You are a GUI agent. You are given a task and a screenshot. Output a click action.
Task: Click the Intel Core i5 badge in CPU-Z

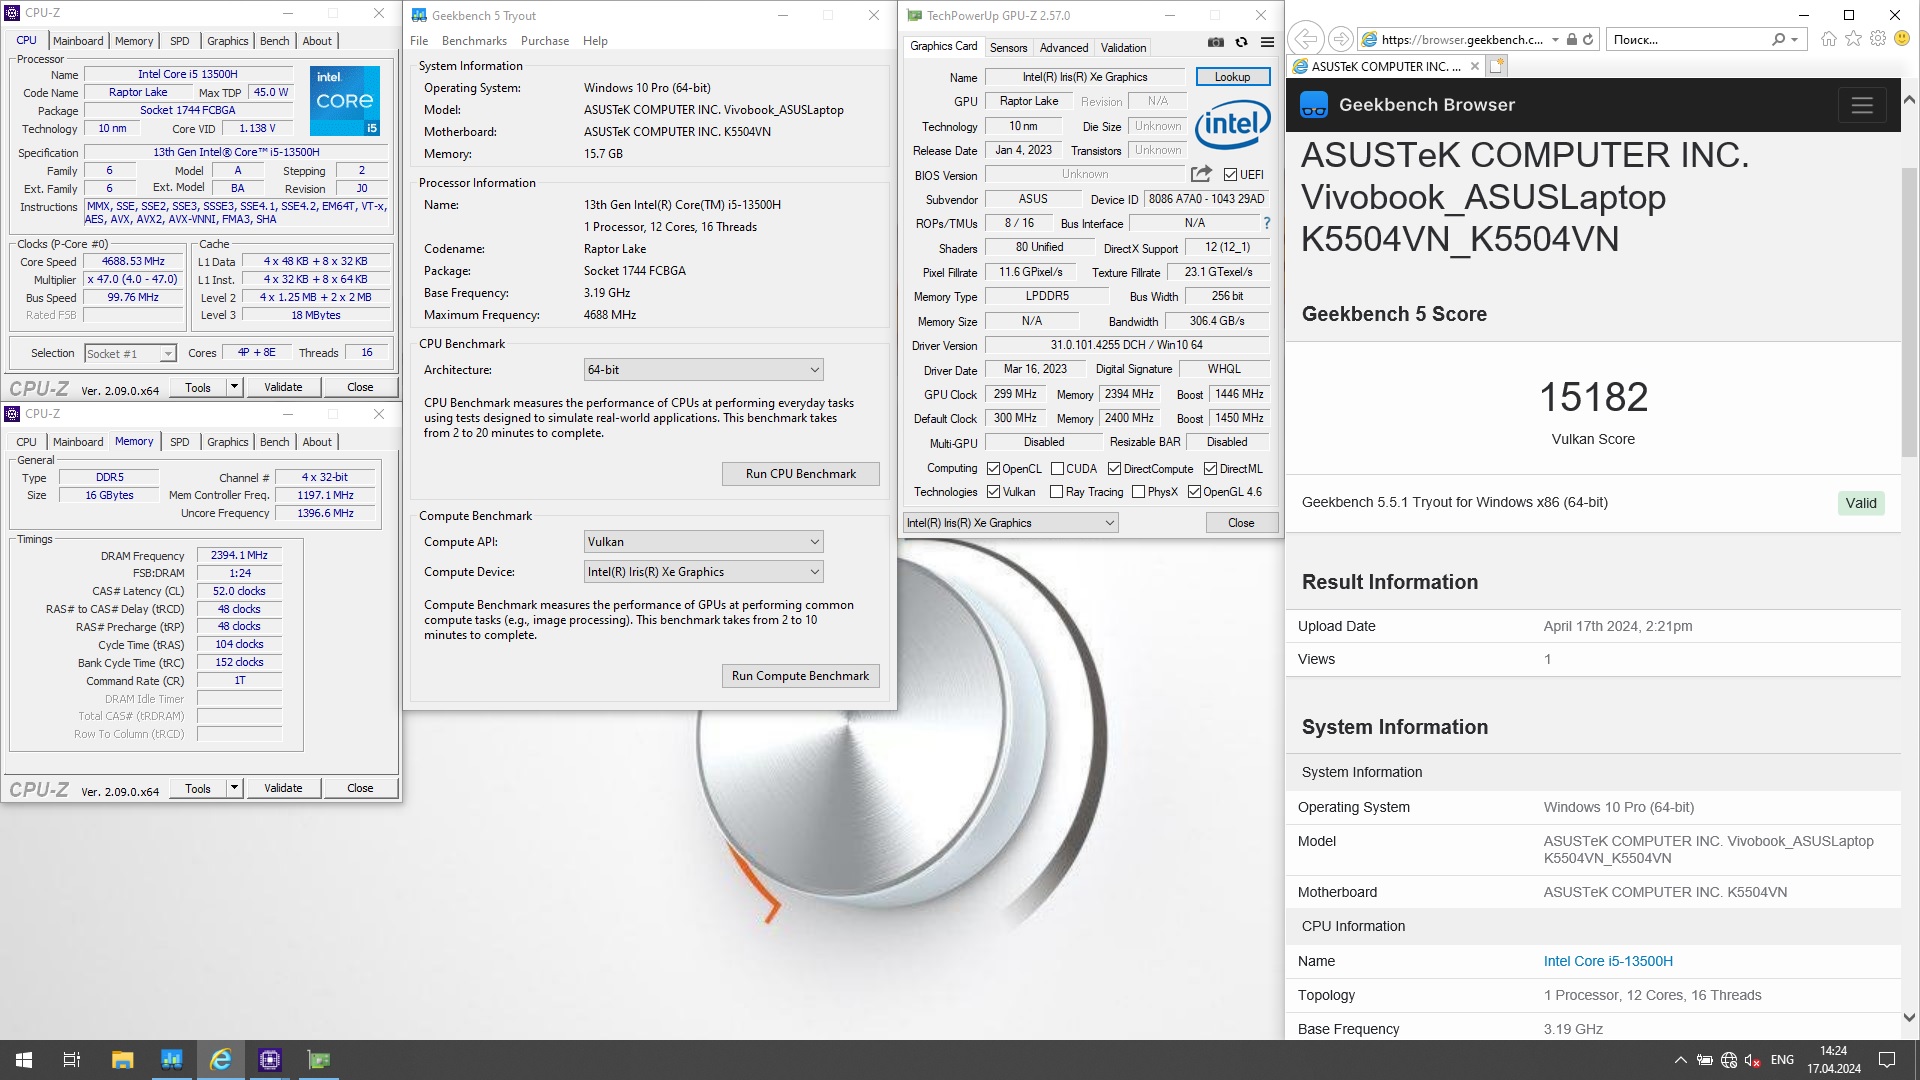click(344, 100)
